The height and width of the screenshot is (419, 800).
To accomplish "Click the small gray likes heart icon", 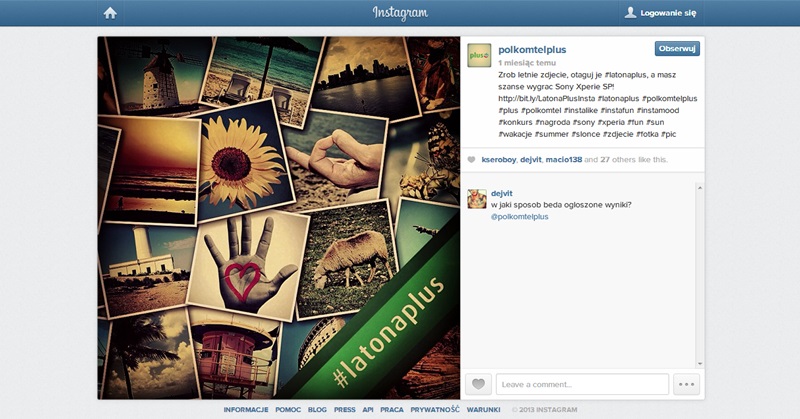I will [x=471, y=160].
